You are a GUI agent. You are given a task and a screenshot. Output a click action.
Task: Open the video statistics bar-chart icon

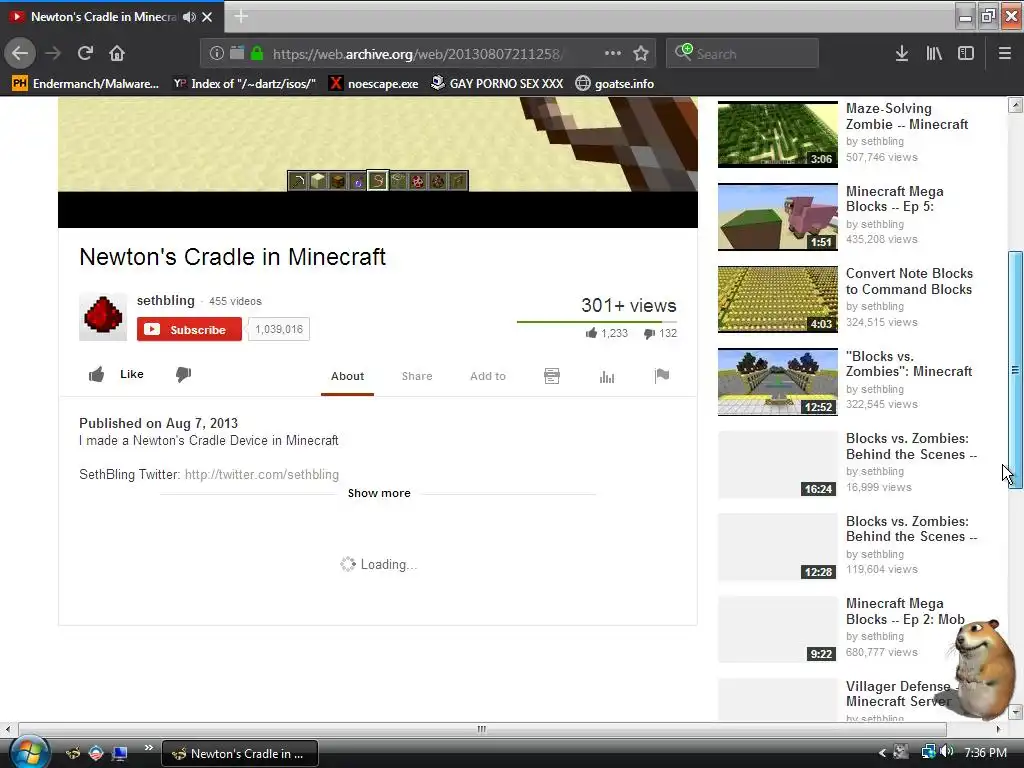tap(607, 376)
